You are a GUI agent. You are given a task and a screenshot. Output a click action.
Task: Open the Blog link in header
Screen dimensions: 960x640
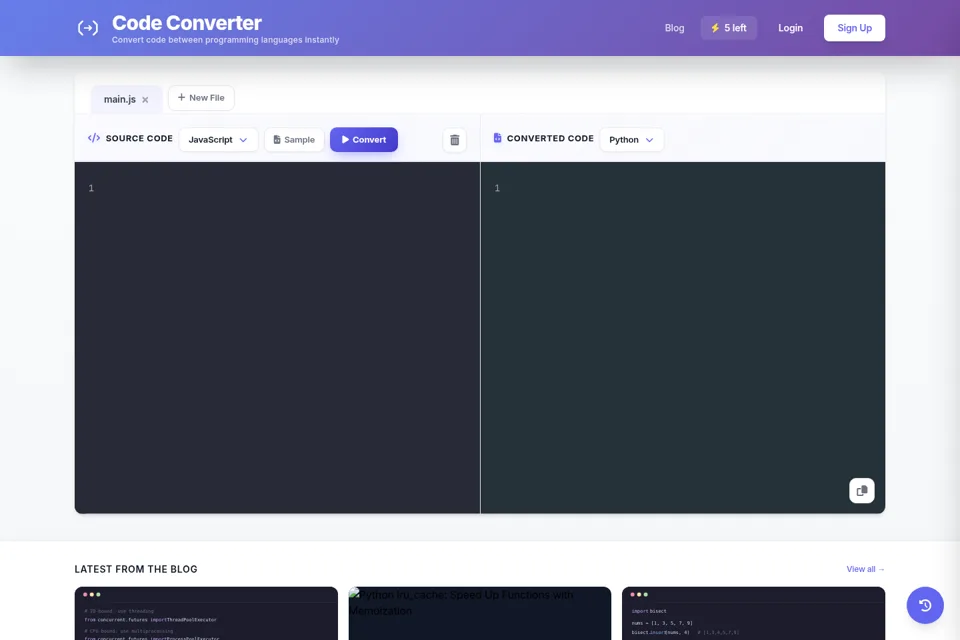(674, 28)
